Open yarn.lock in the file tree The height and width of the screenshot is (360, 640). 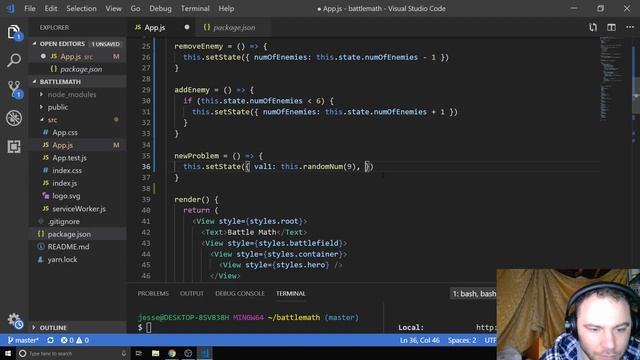(x=78, y=259)
